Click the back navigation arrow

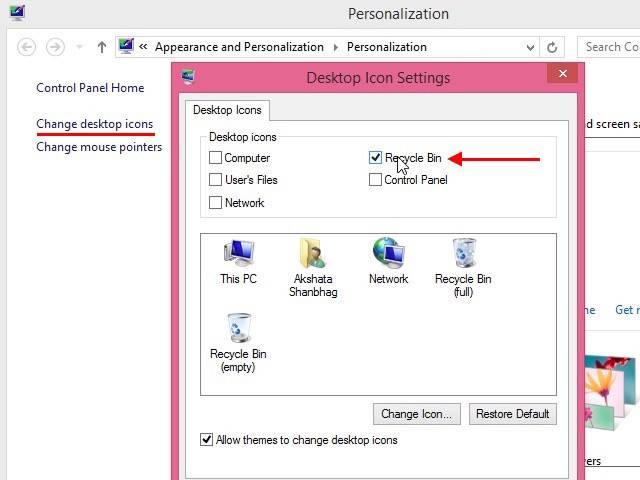pyautogui.click(x=27, y=47)
